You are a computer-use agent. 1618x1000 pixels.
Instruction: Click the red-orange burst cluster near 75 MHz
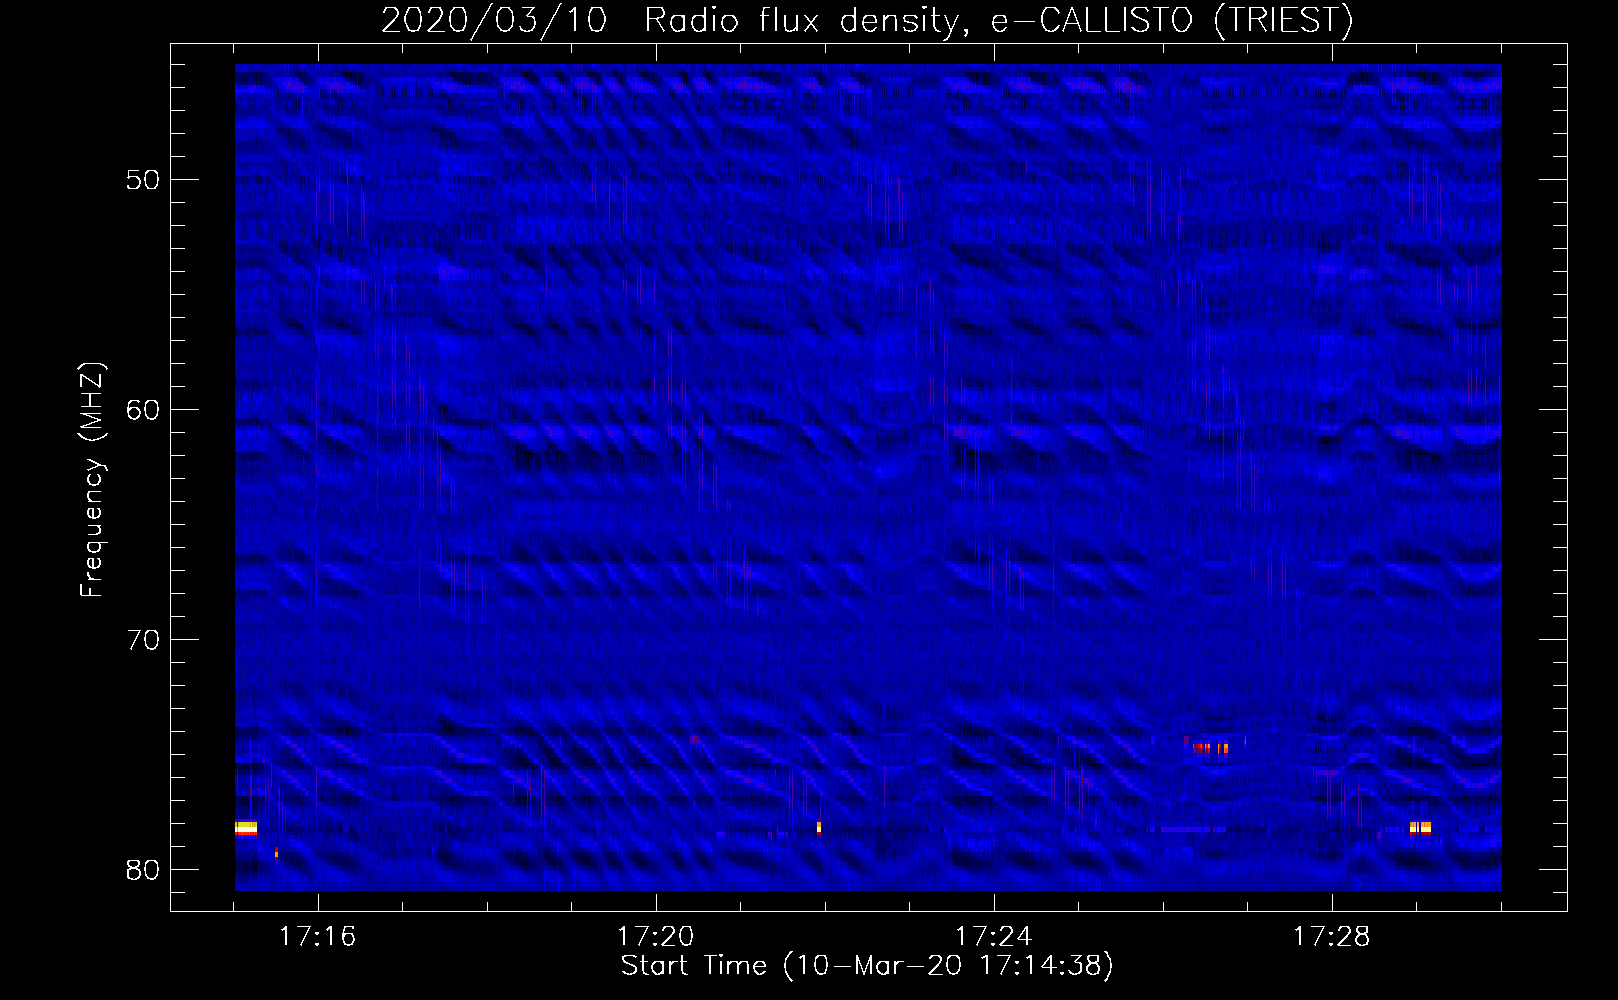point(1210,747)
